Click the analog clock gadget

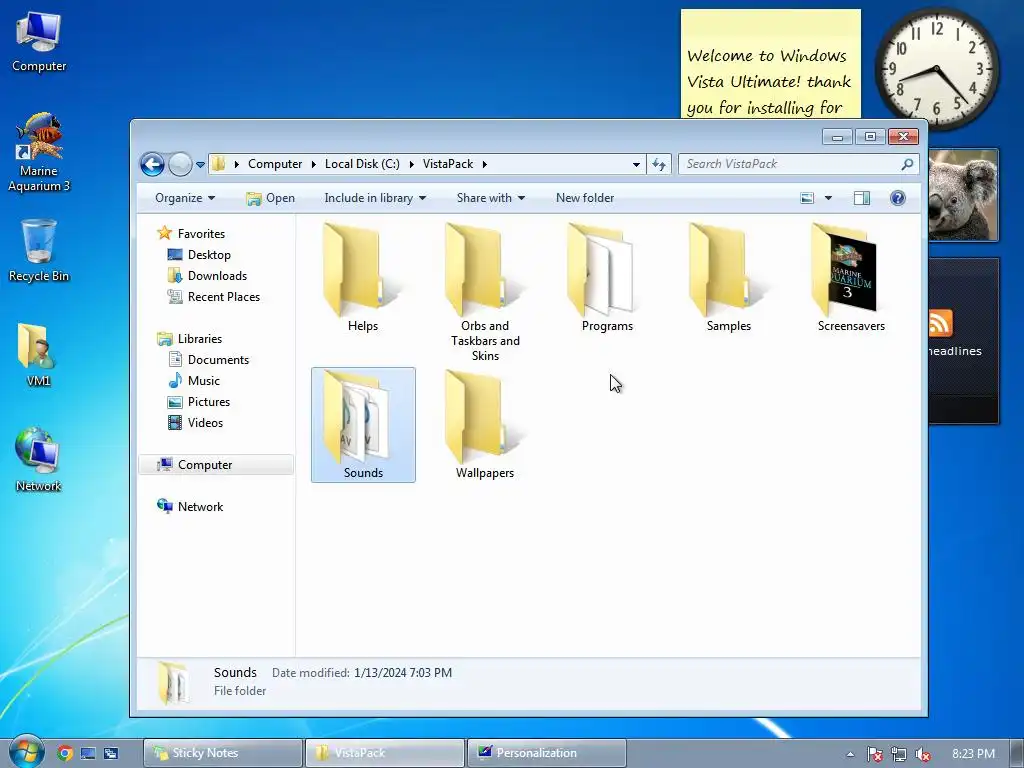tap(936, 69)
